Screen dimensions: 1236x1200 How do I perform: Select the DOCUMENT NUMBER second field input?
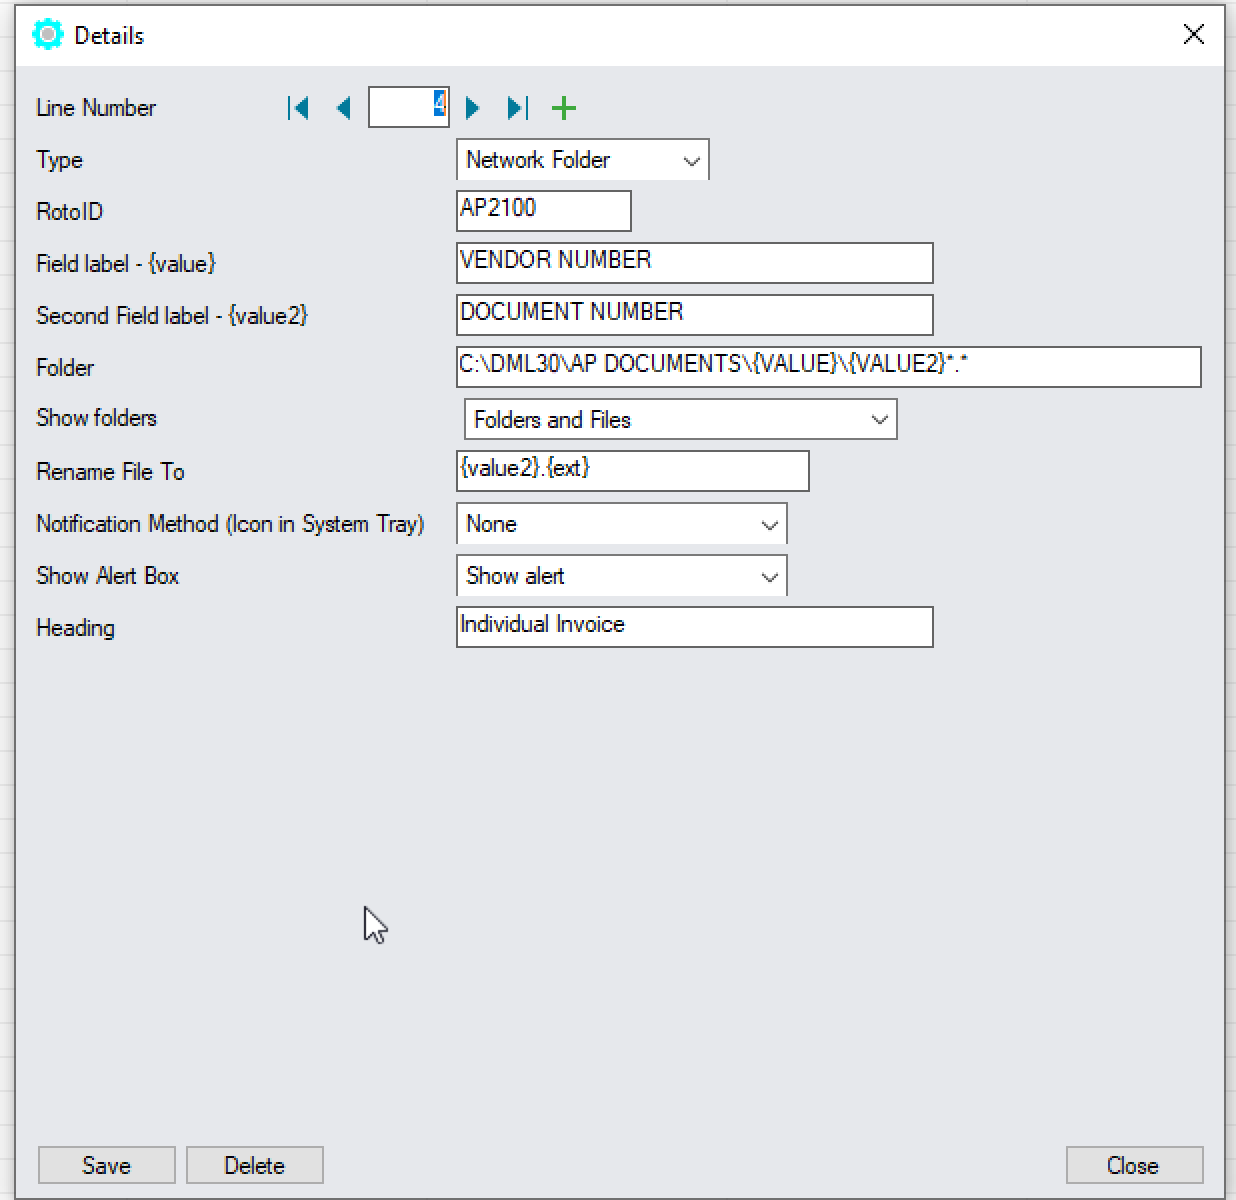(694, 315)
